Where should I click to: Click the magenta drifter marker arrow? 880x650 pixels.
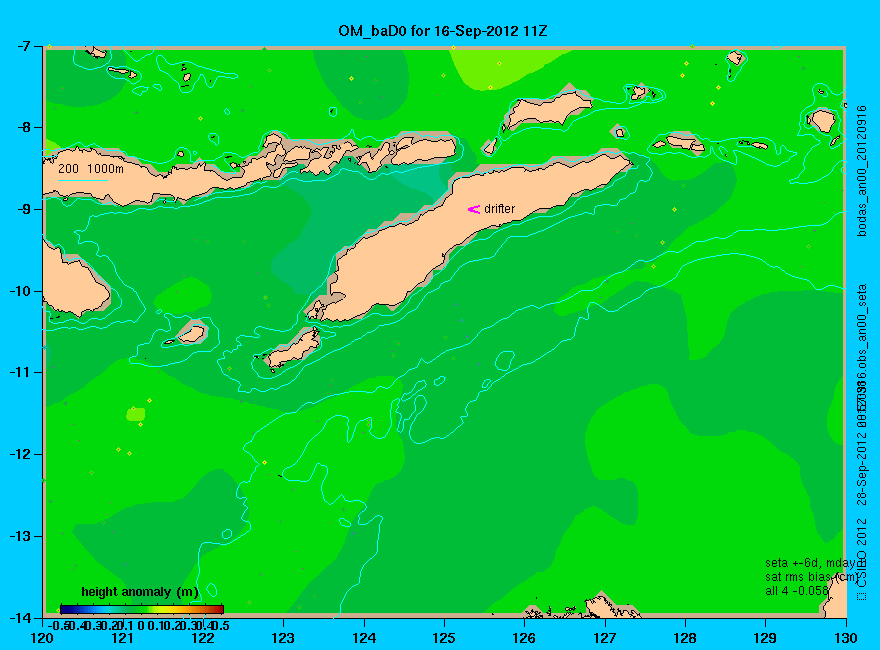pos(474,209)
